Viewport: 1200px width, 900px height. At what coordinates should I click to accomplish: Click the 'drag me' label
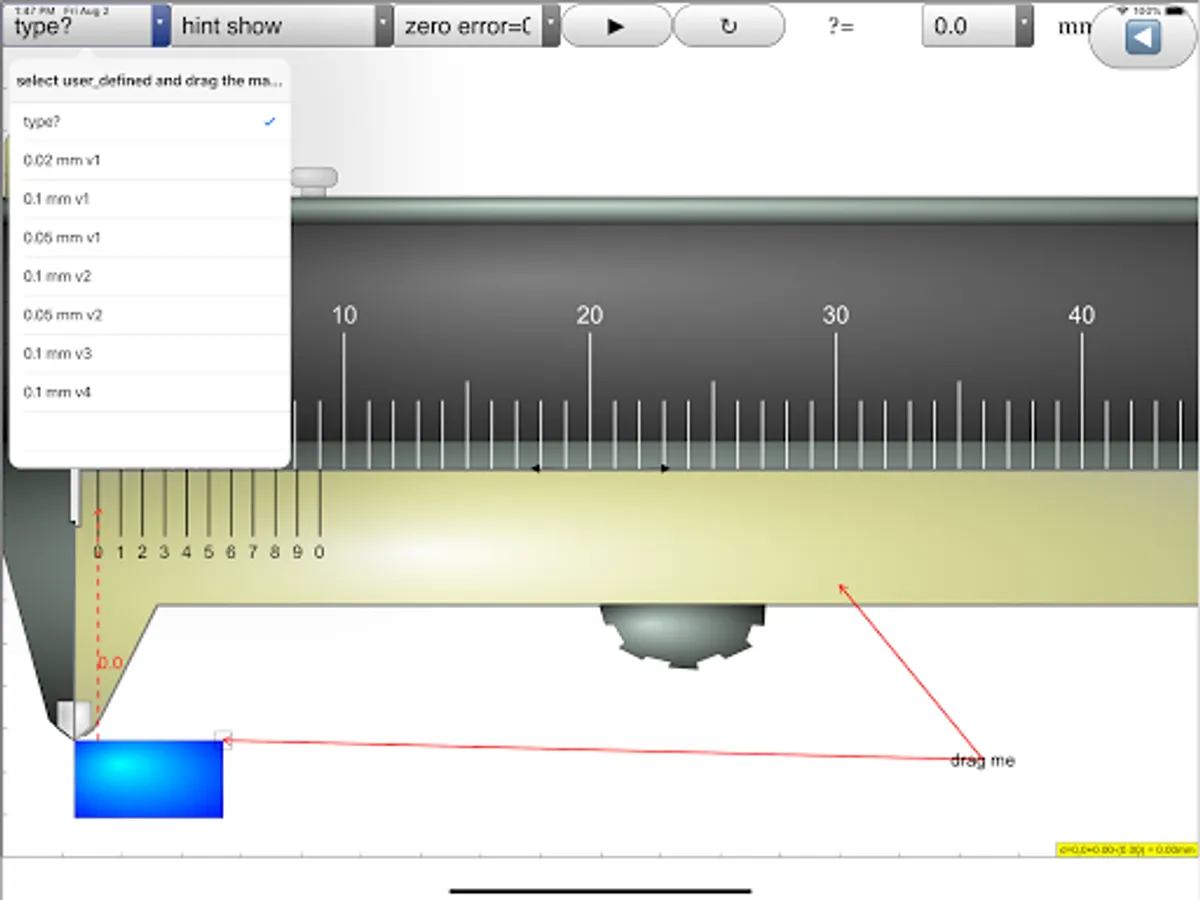982,761
